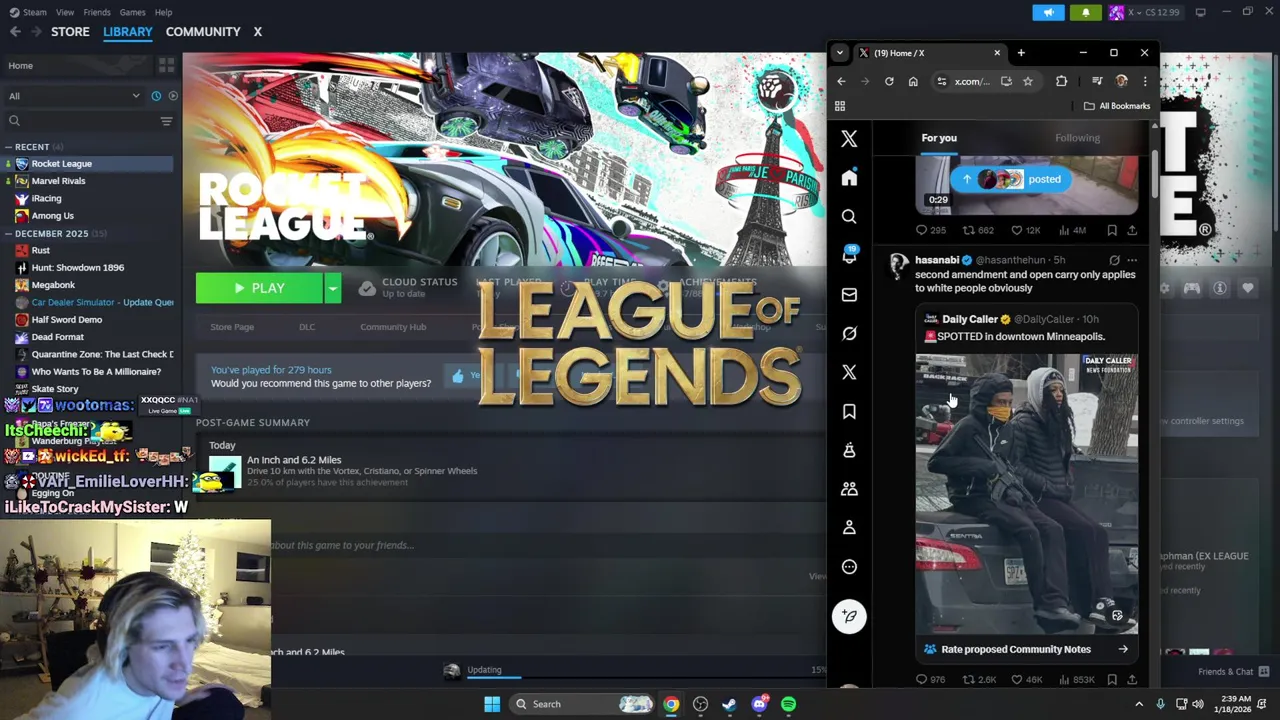Open bookmarks icon in X sidebar
Image resolution: width=1280 pixels, height=720 pixels.
849,411
